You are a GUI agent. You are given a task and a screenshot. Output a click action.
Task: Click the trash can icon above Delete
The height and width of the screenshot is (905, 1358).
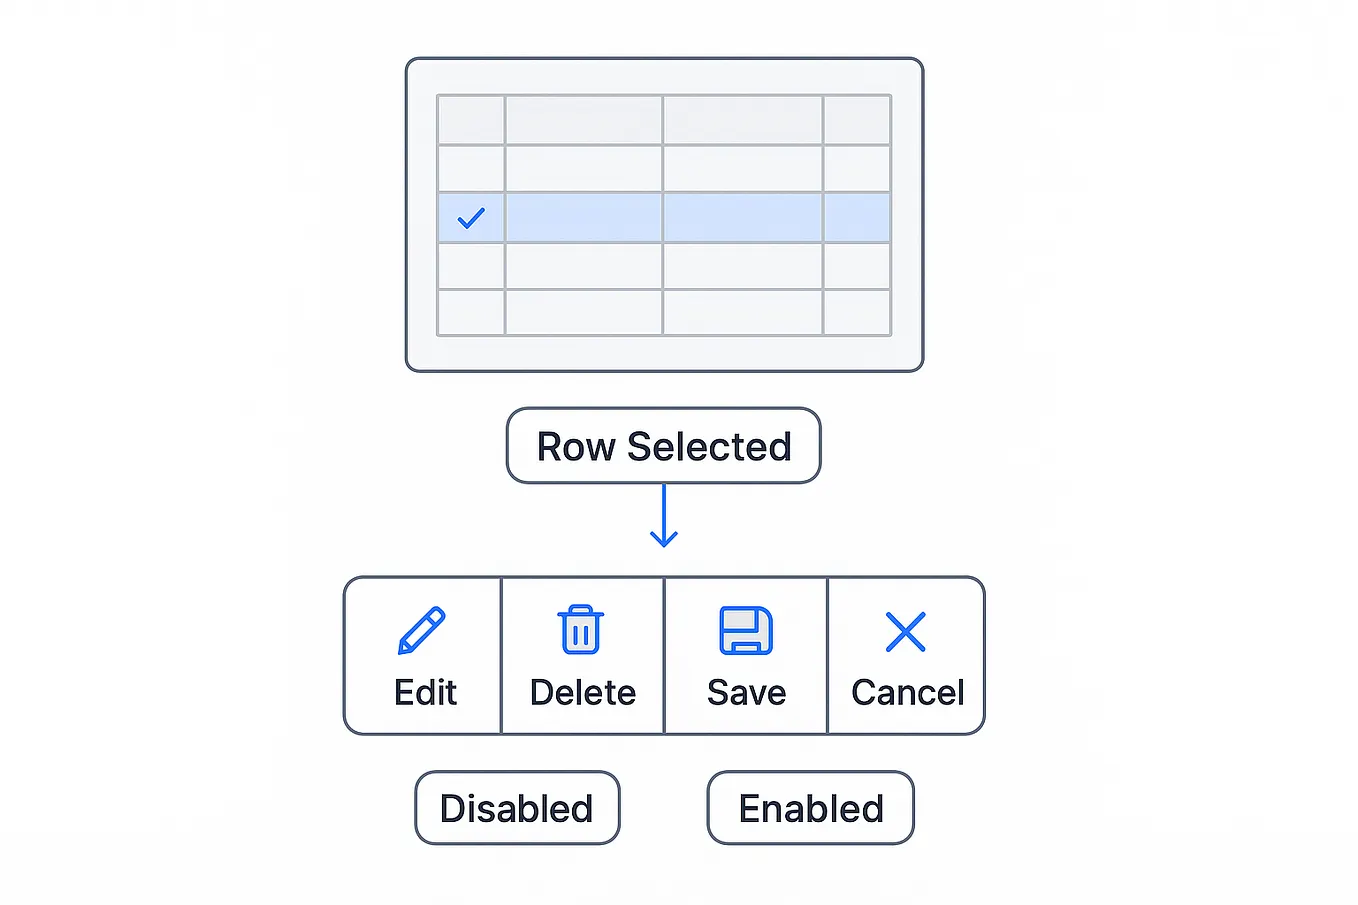580,629
